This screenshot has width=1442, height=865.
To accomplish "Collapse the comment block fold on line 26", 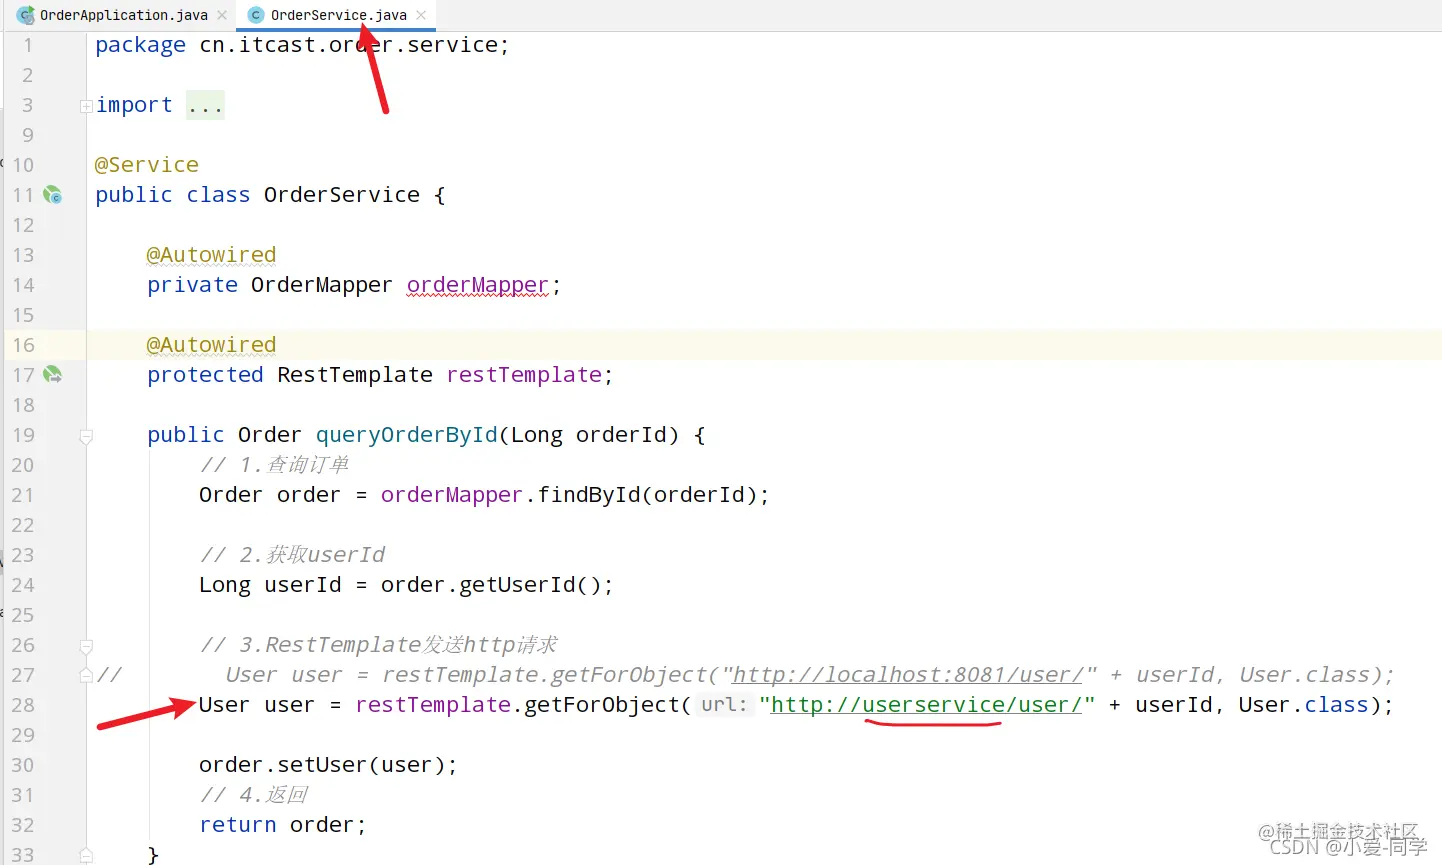I will tap(86, 646).
